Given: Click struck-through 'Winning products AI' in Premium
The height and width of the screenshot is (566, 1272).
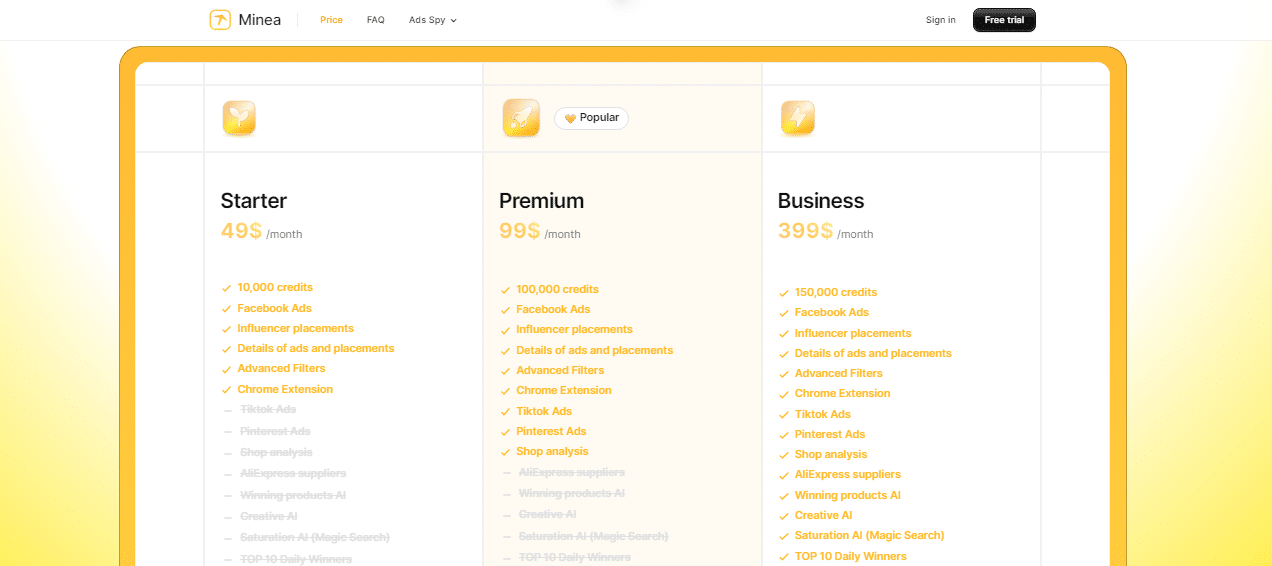Looking at the screenshot, I should [571, 493].
